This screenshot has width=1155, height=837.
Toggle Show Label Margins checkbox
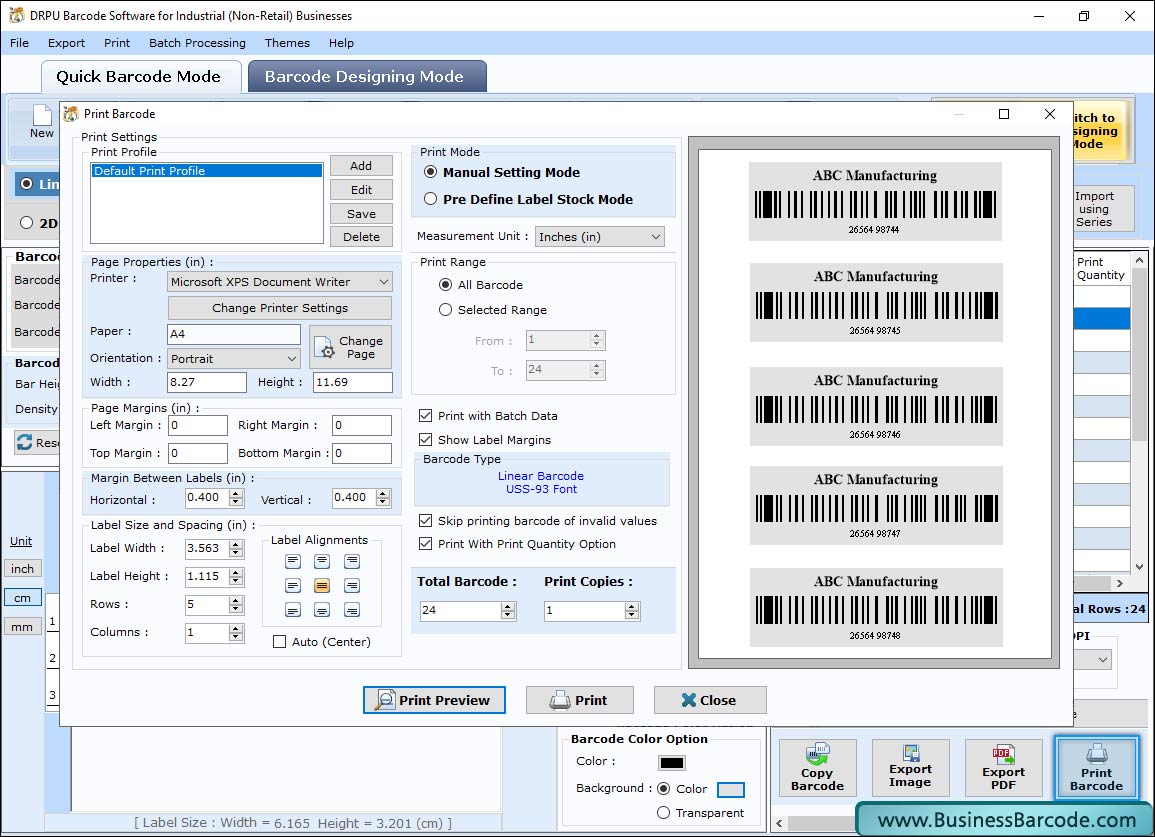coord(425,439)
